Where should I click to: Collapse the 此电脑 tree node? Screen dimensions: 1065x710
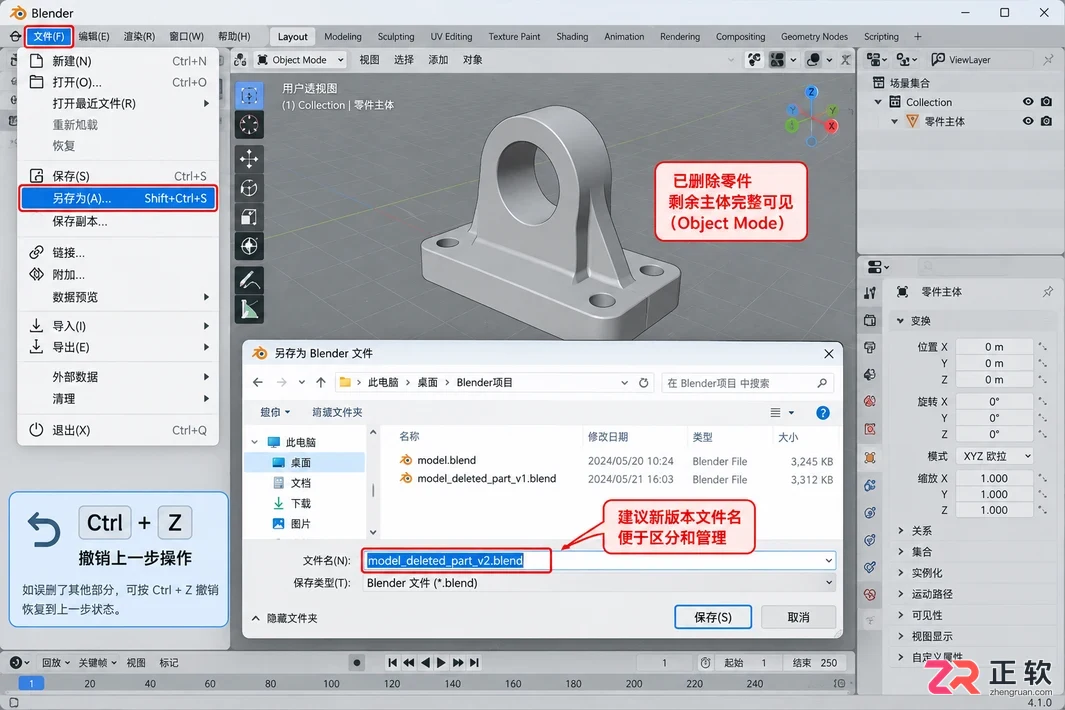coord(255,442)
